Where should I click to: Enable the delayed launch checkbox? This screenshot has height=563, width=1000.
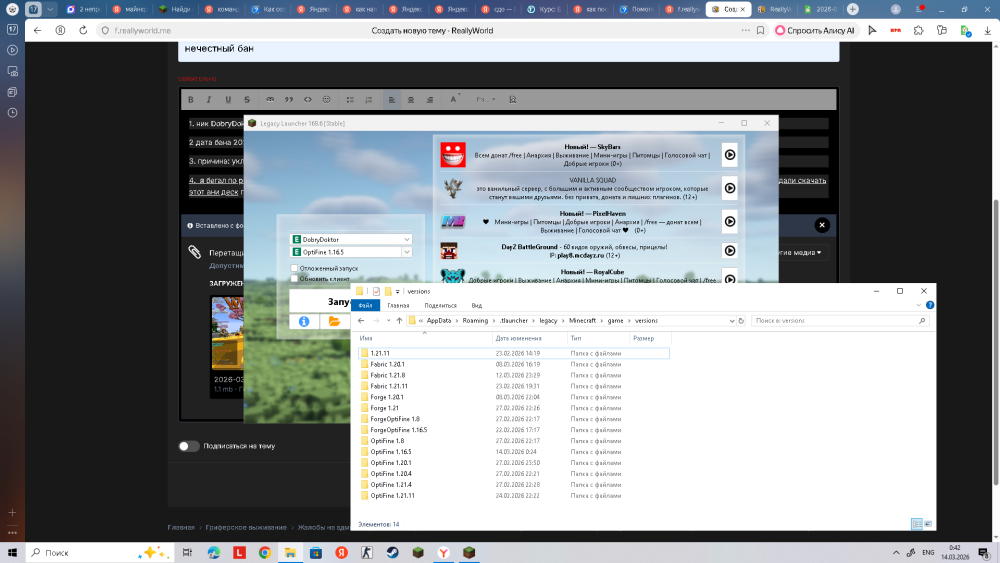(x=294, y=268)
